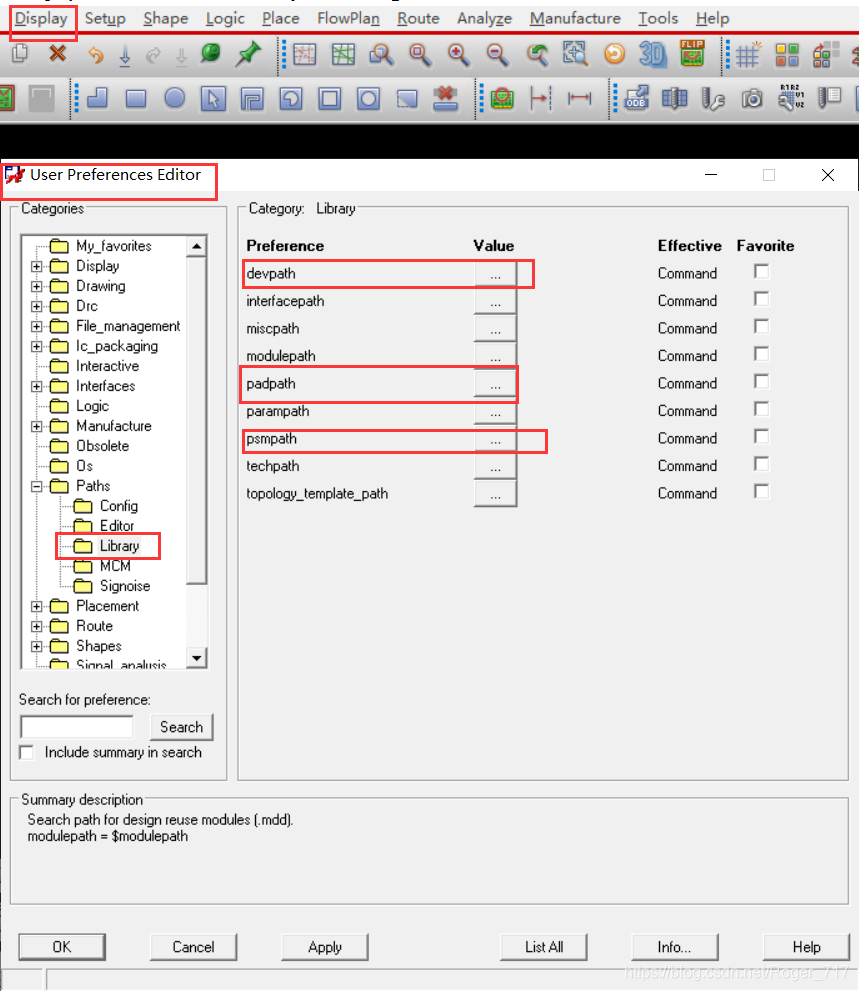This screenshot has width=859, height=991.
Task: Open the Manufacture menu
Action: click(x=575, y=18)
